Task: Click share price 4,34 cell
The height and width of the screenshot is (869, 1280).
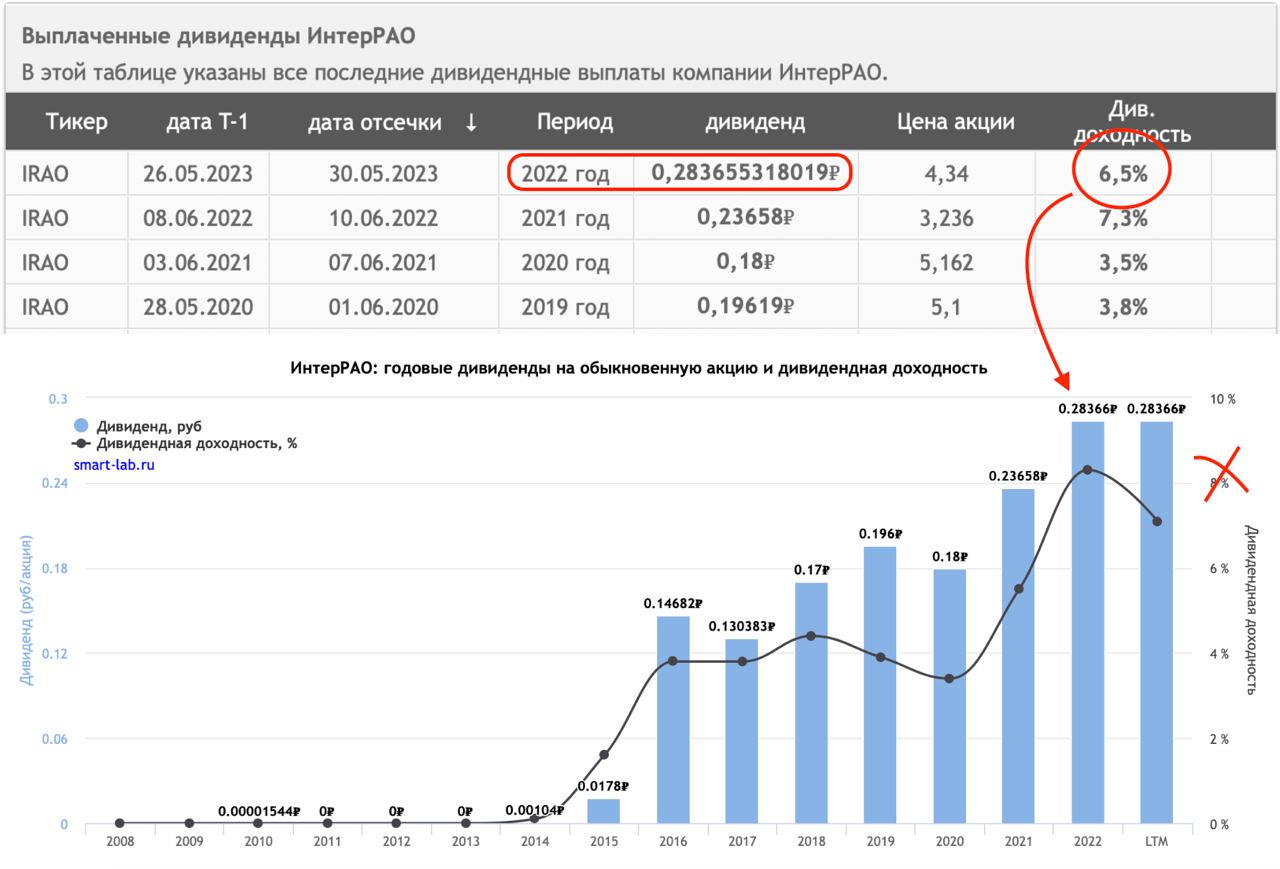Action: point(944,174)
